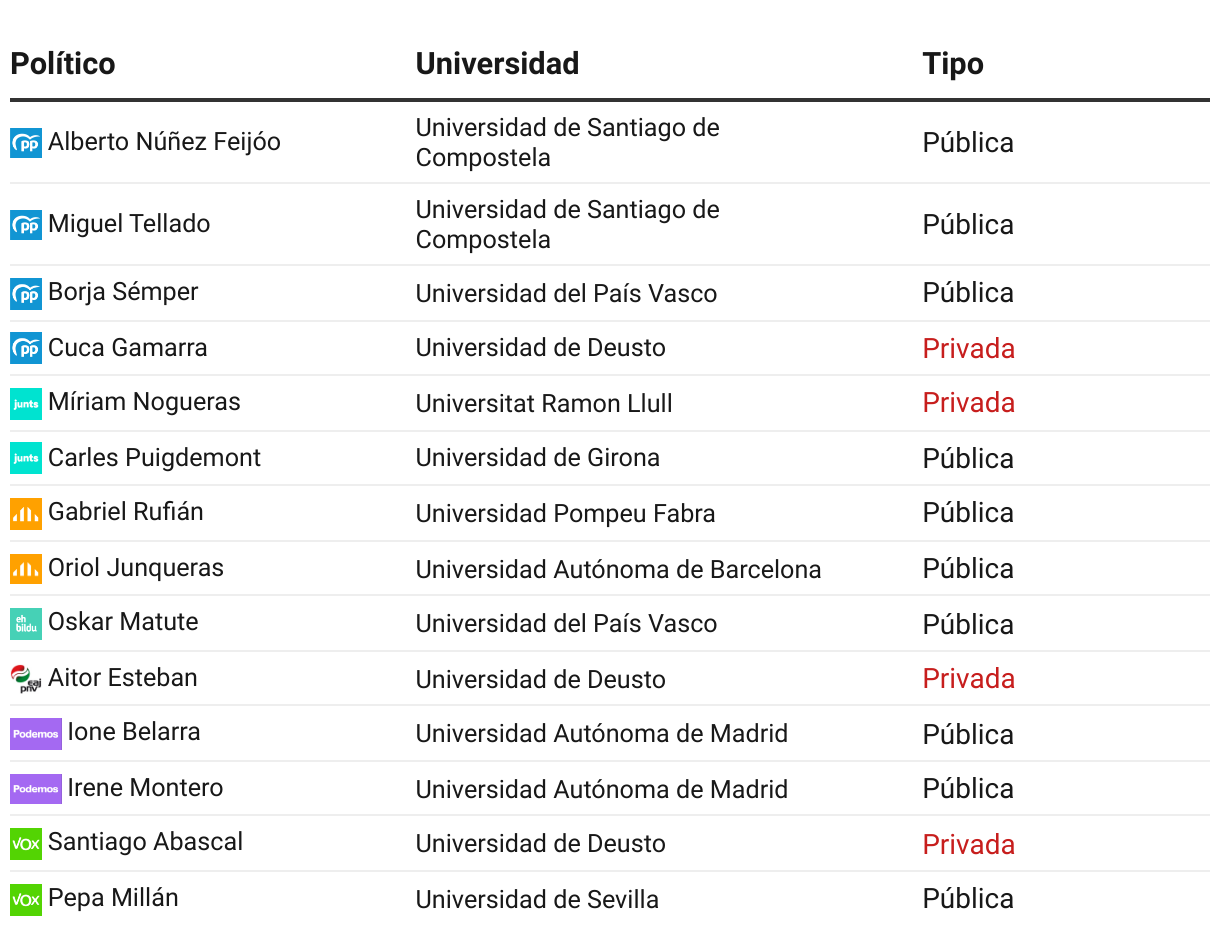The height and width of the screenshot is (936, 1220).
Task: Click the ERC logo next to Gabriel Rufián
Action: click(26, 513)
